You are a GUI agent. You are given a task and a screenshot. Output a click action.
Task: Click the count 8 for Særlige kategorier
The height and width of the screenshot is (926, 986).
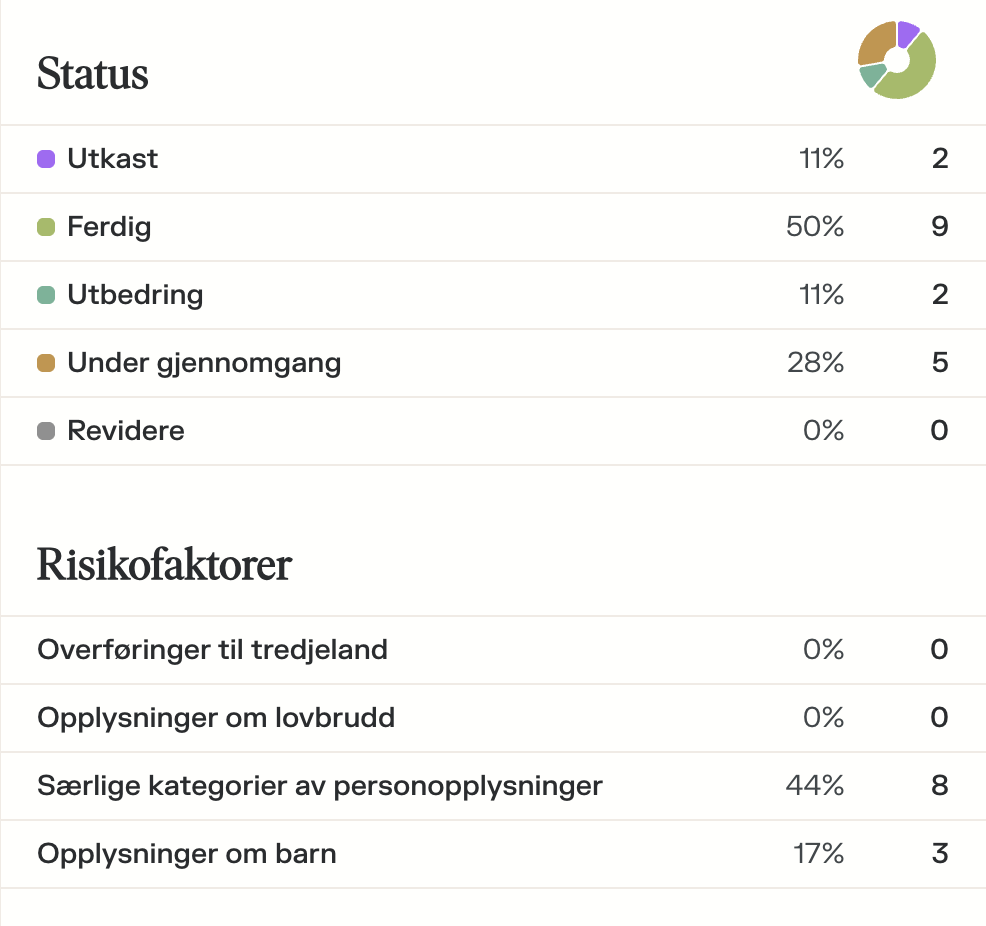tap(939, 786)
